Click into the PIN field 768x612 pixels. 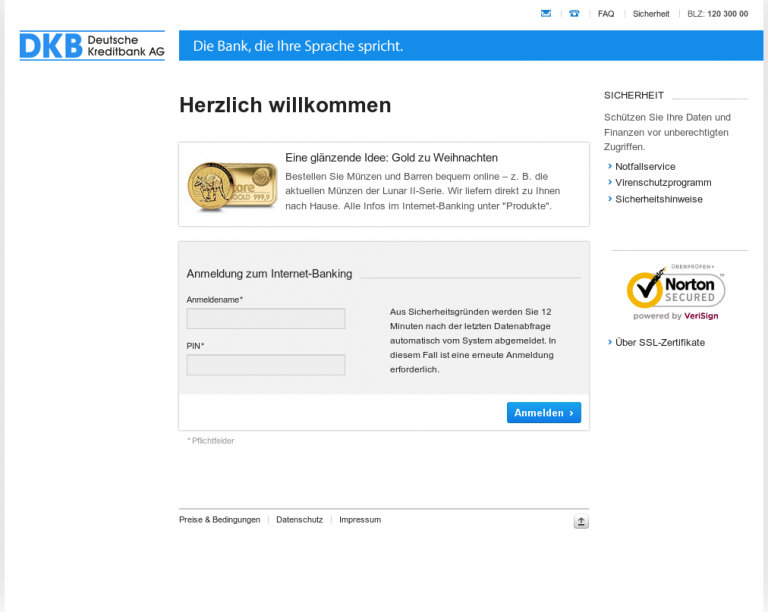click(266, 365)
